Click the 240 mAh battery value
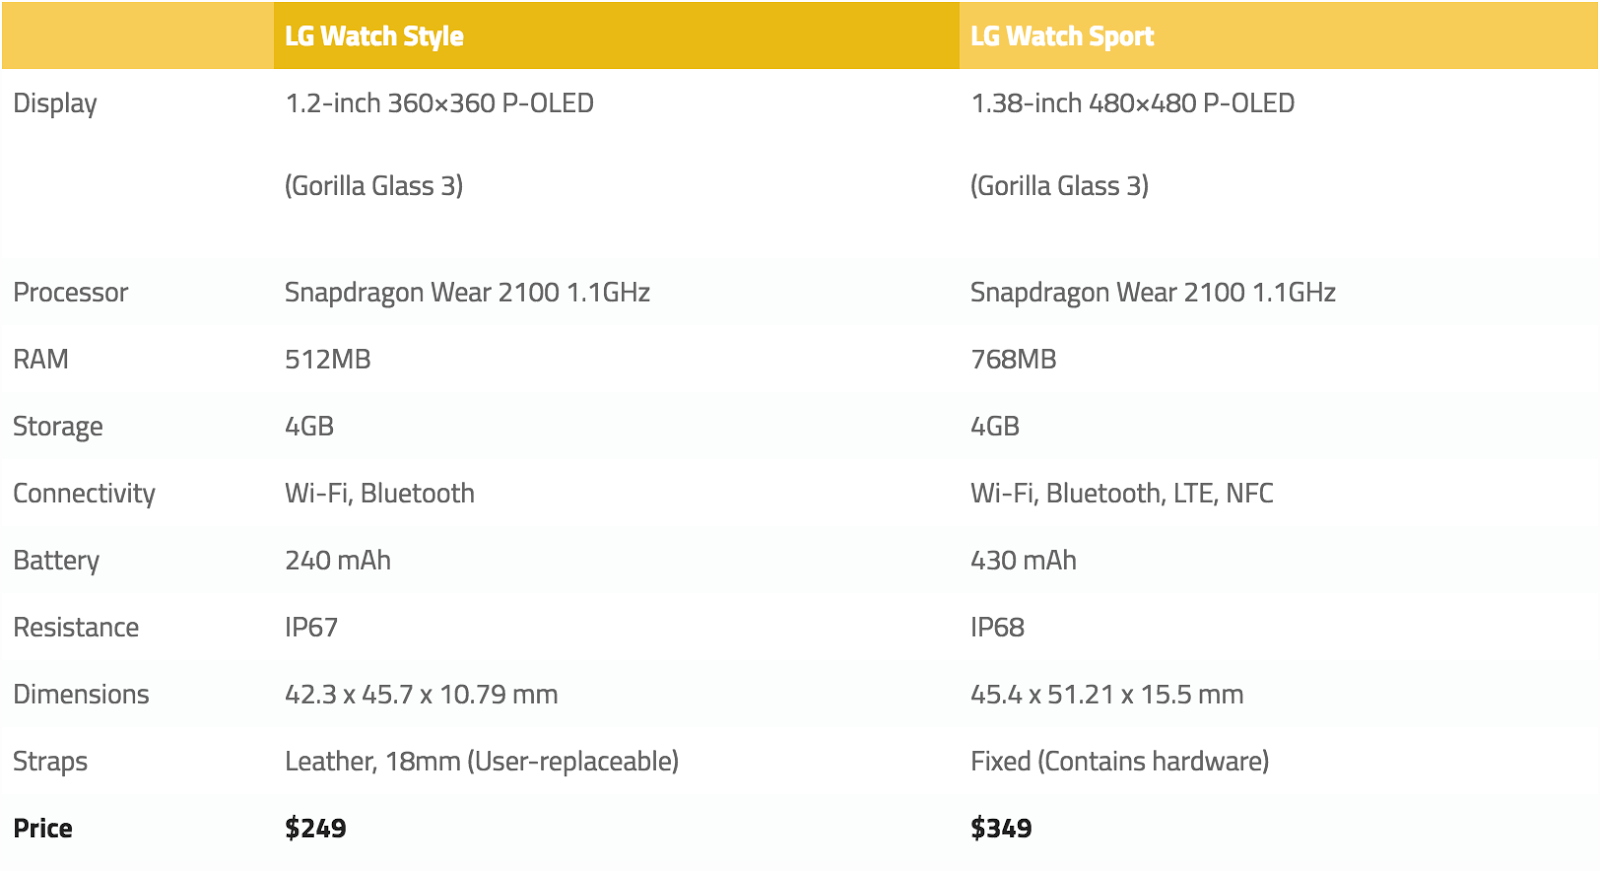The height and width of the screenshot is (871, 1600). coord(338,561)
